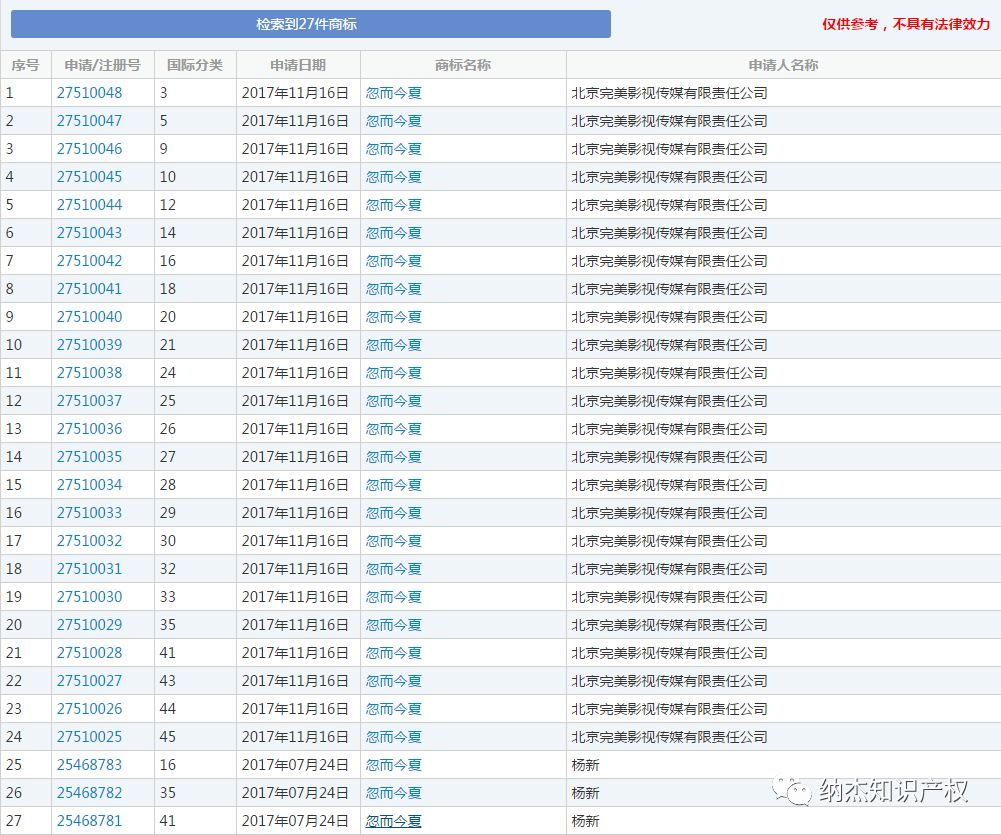Image resolution: width=1001 pixels, height=835 pixels.
Task: Open trademark record 27510039
Action: point(89,345)
